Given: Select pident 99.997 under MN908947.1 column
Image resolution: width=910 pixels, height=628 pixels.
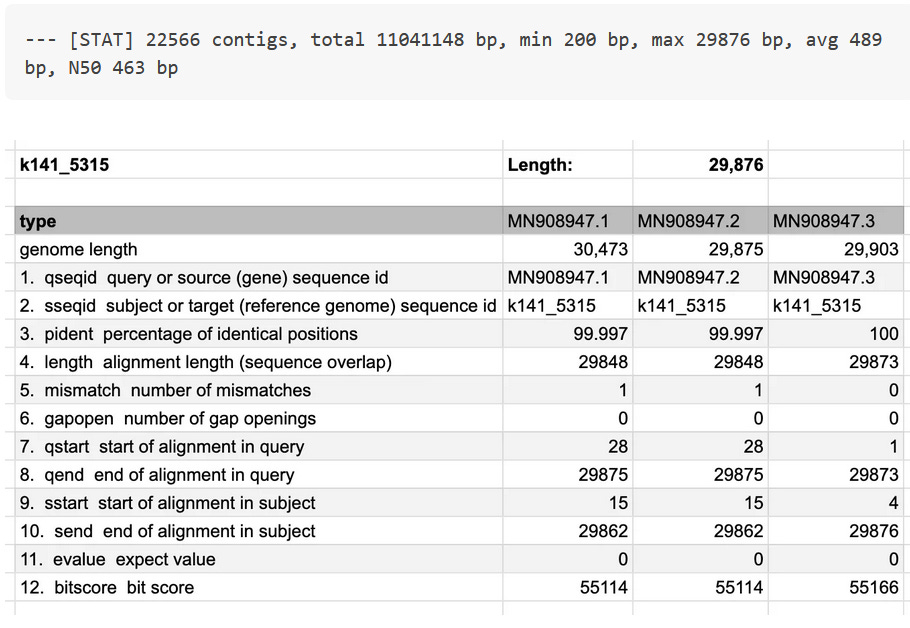Looking at the screenshot, I should pyautogui.click(x=568, y=334).
